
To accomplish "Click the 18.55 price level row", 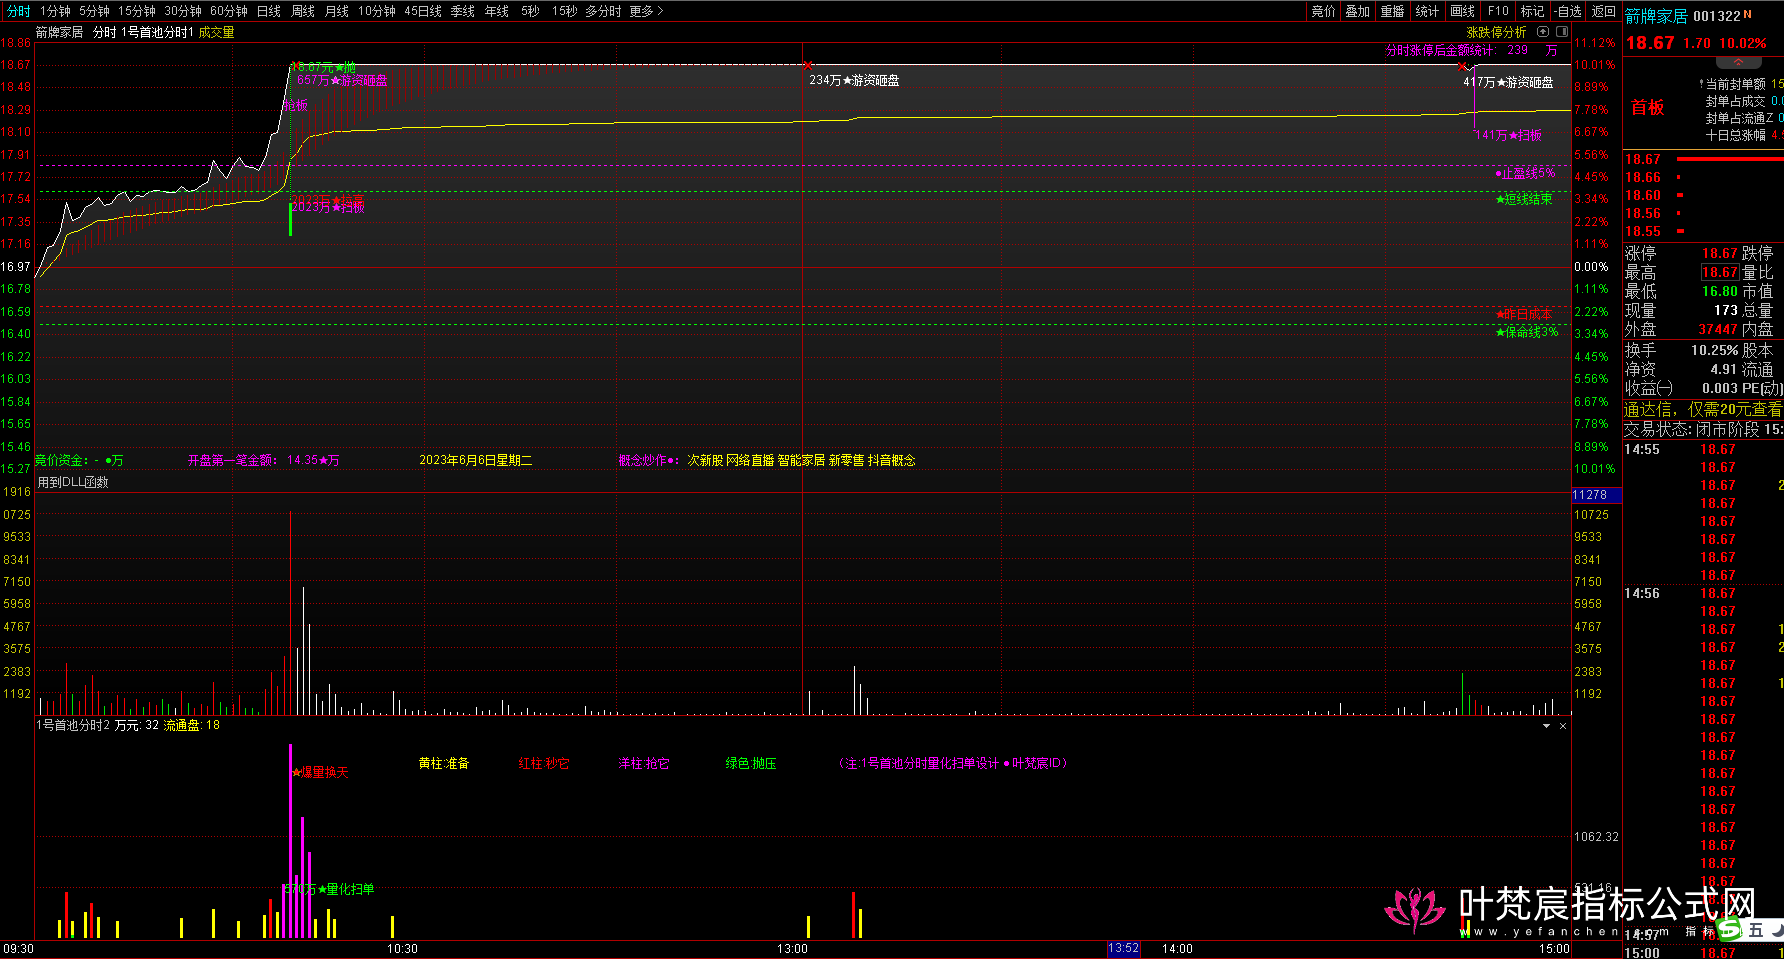I will tap(1642, 231).
